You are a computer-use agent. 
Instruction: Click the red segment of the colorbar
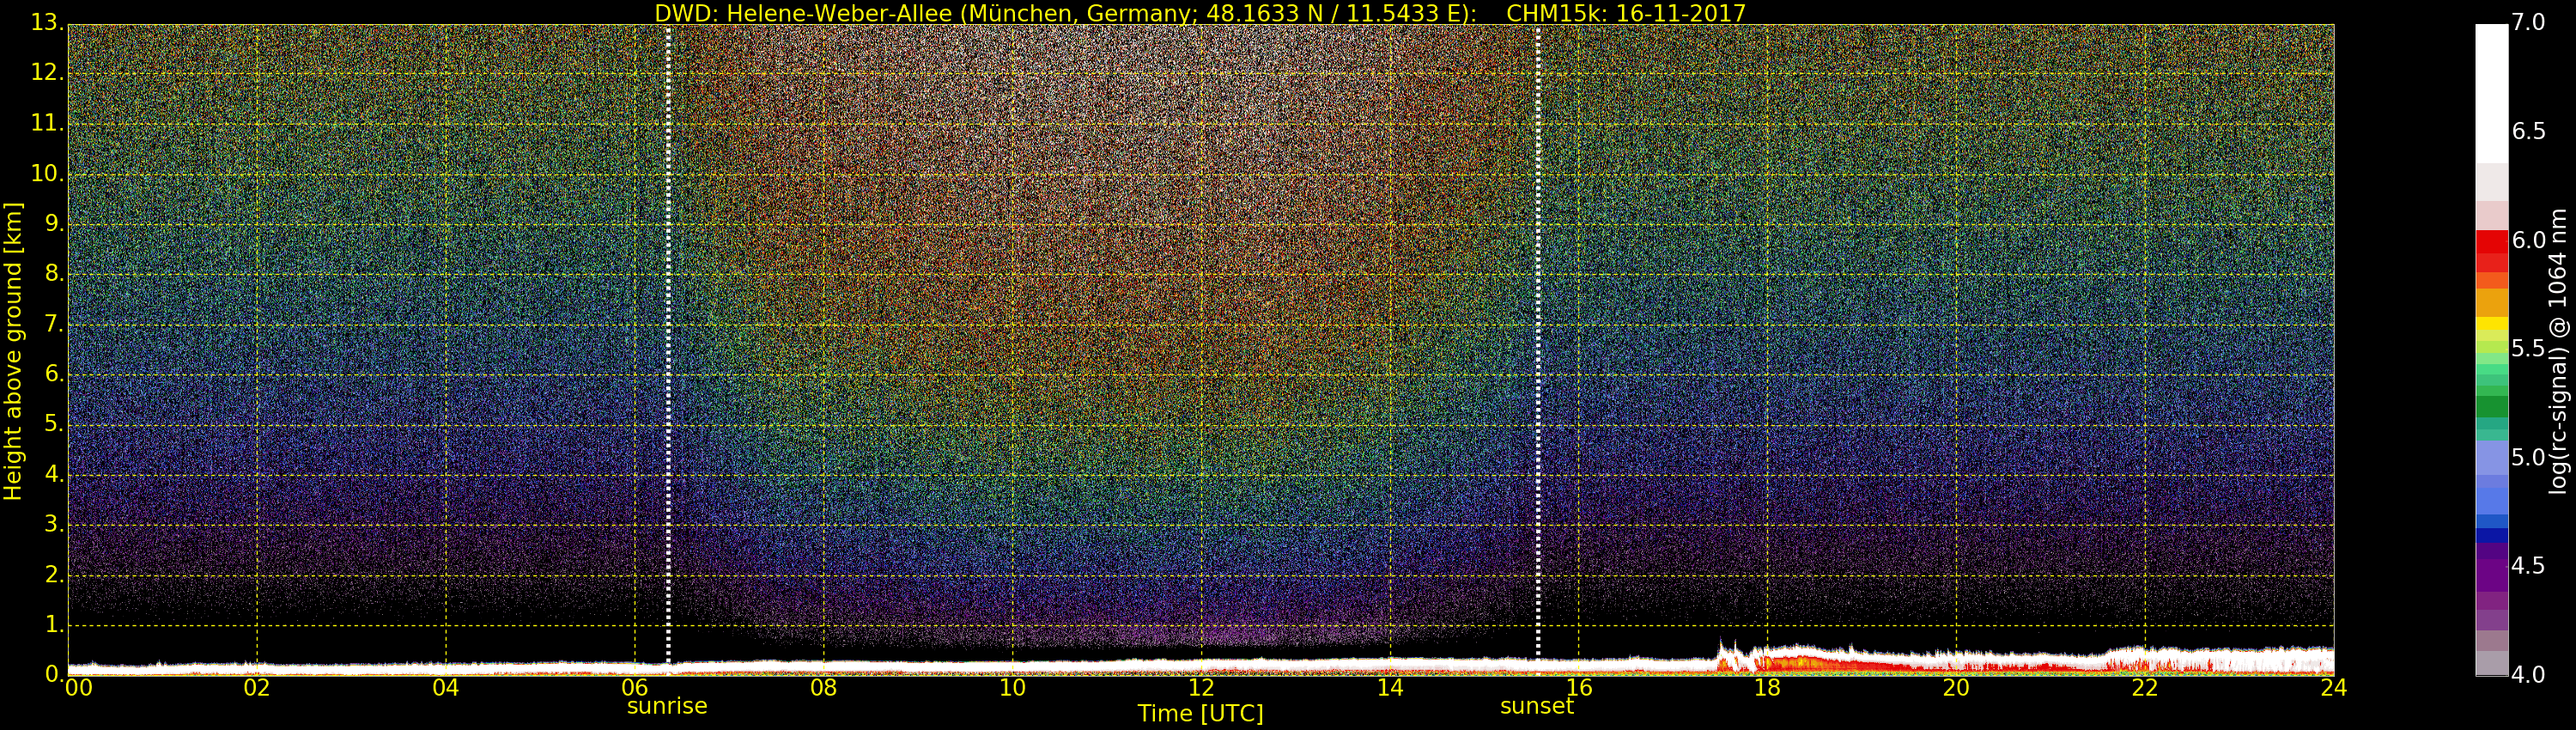(x=2492, y=241)
